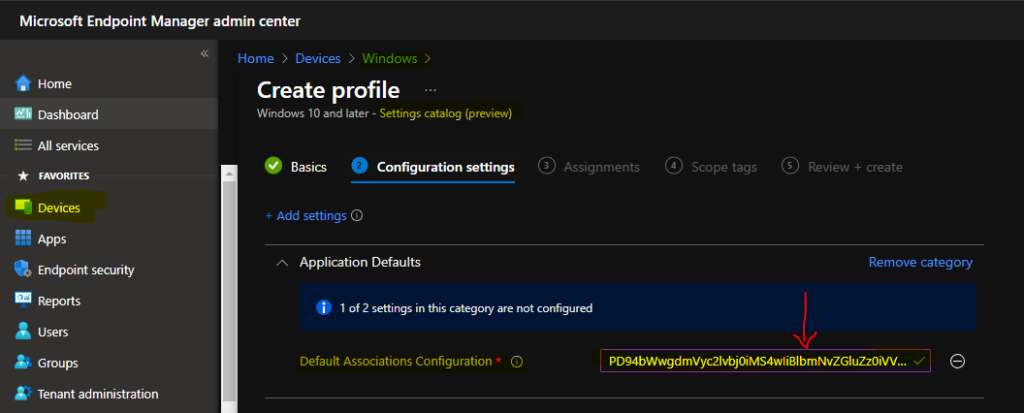The width and height of the screenshot is (1024, 413).
Task: Click the Remove category link
Action: (x=920, y=262)
